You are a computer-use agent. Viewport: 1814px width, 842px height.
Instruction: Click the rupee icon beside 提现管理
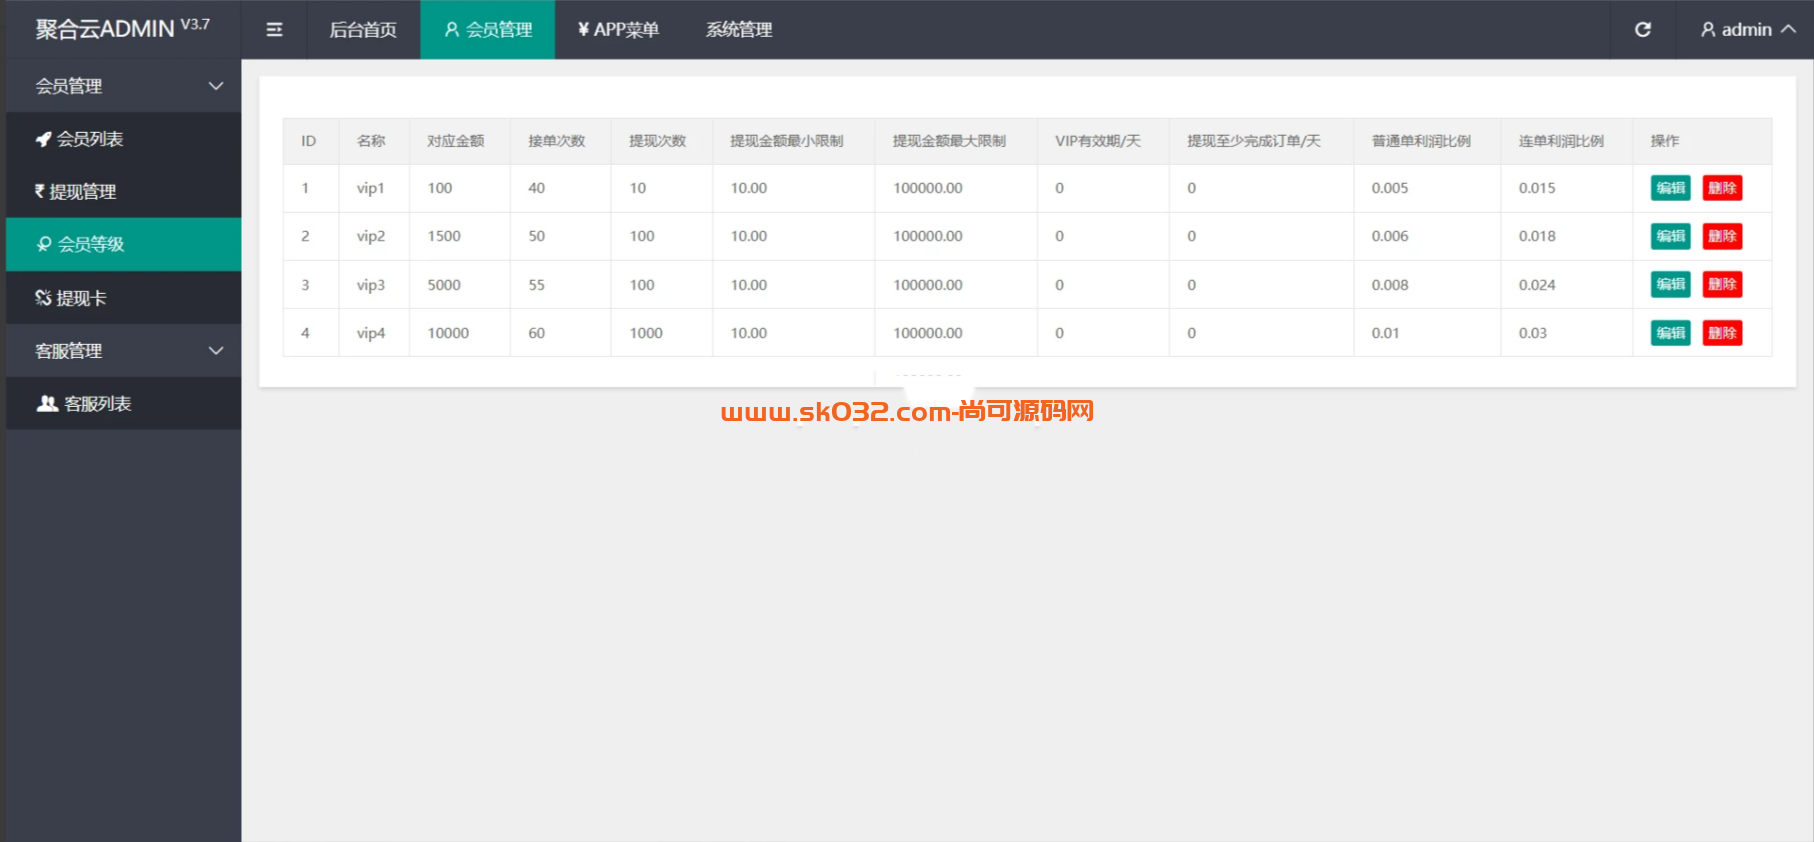coord(40,191)
